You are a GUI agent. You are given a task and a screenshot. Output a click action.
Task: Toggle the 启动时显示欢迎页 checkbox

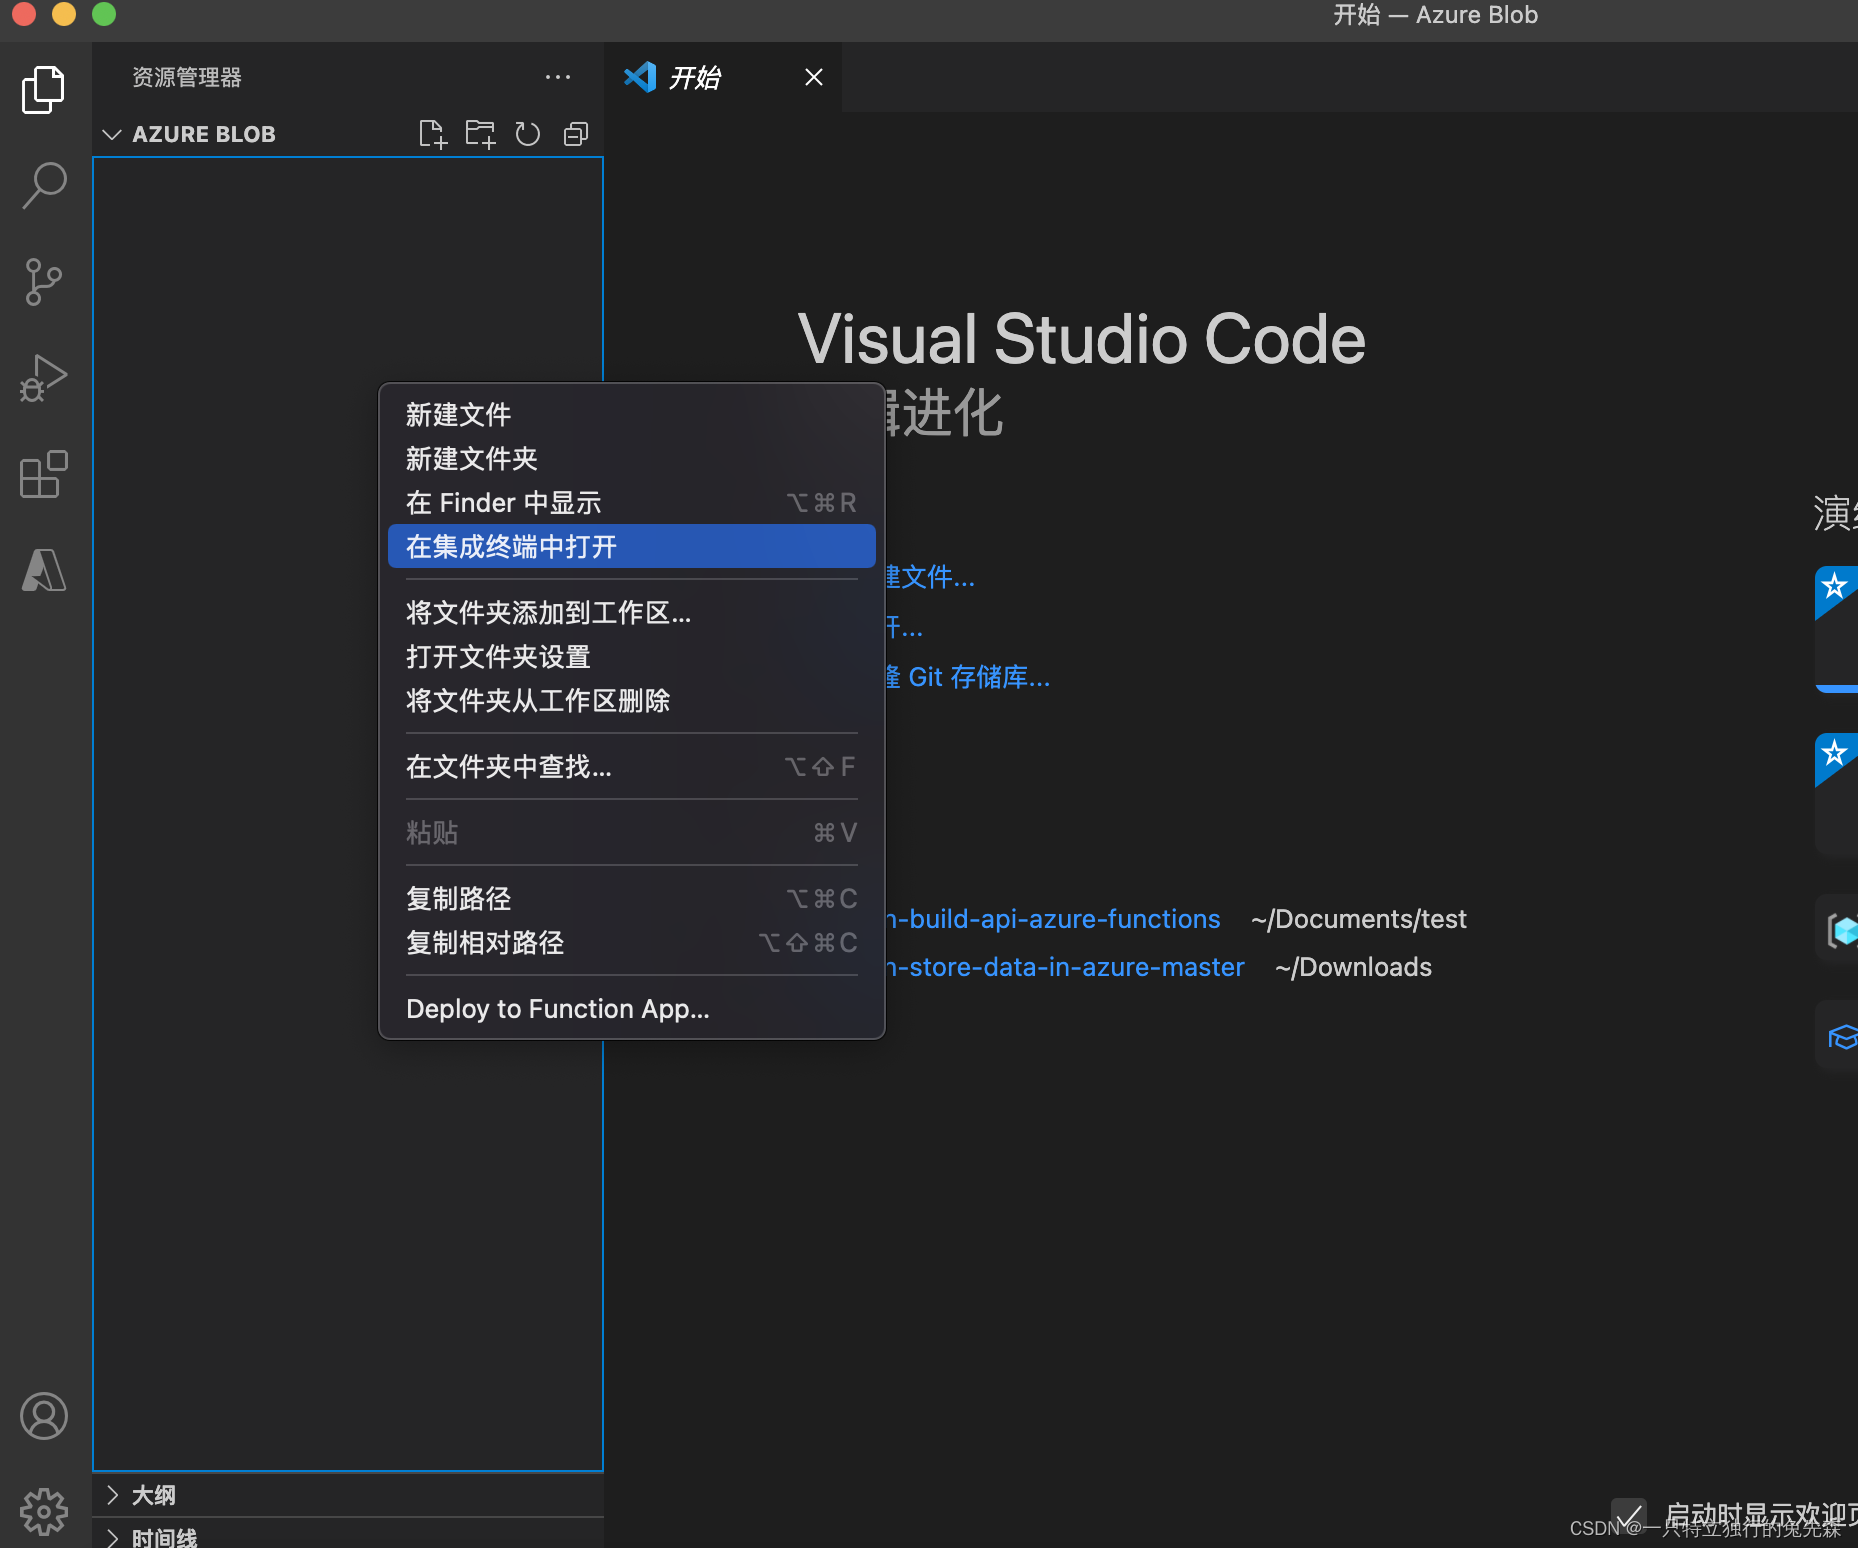coord(1628,1514)
